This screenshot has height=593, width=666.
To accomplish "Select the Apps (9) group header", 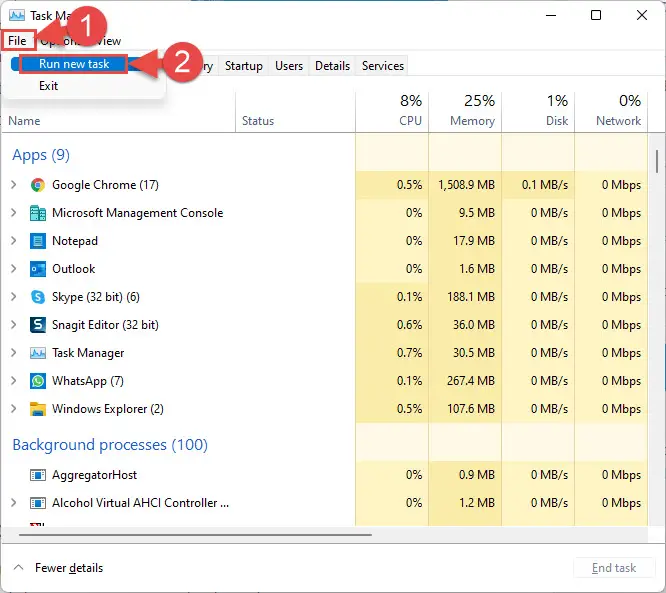I will click(41, 155).
